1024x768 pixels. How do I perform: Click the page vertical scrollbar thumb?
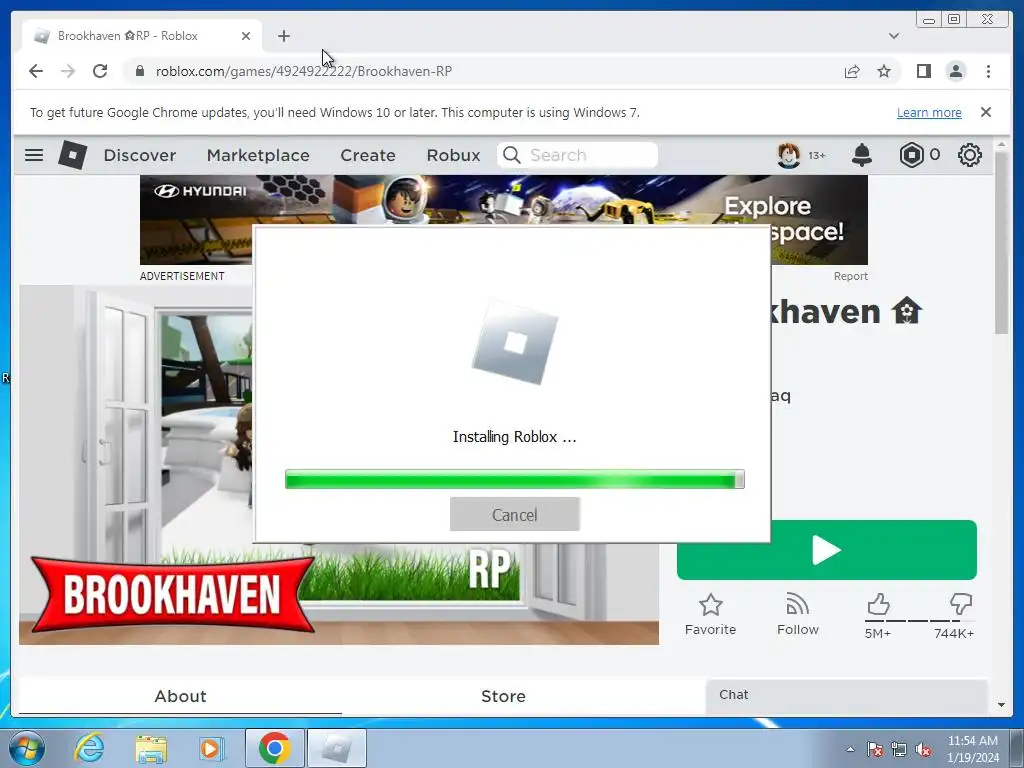1001,242
